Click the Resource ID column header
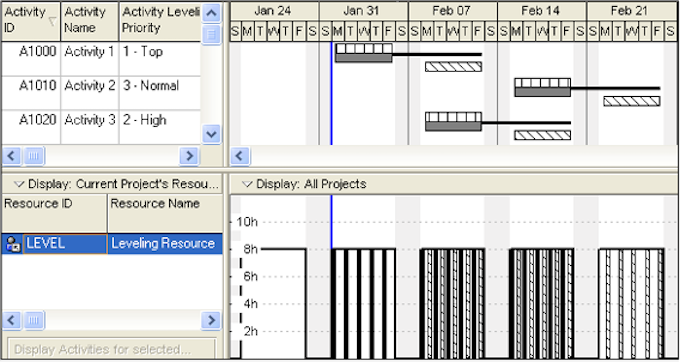The image size is (680, 362). 54,213
